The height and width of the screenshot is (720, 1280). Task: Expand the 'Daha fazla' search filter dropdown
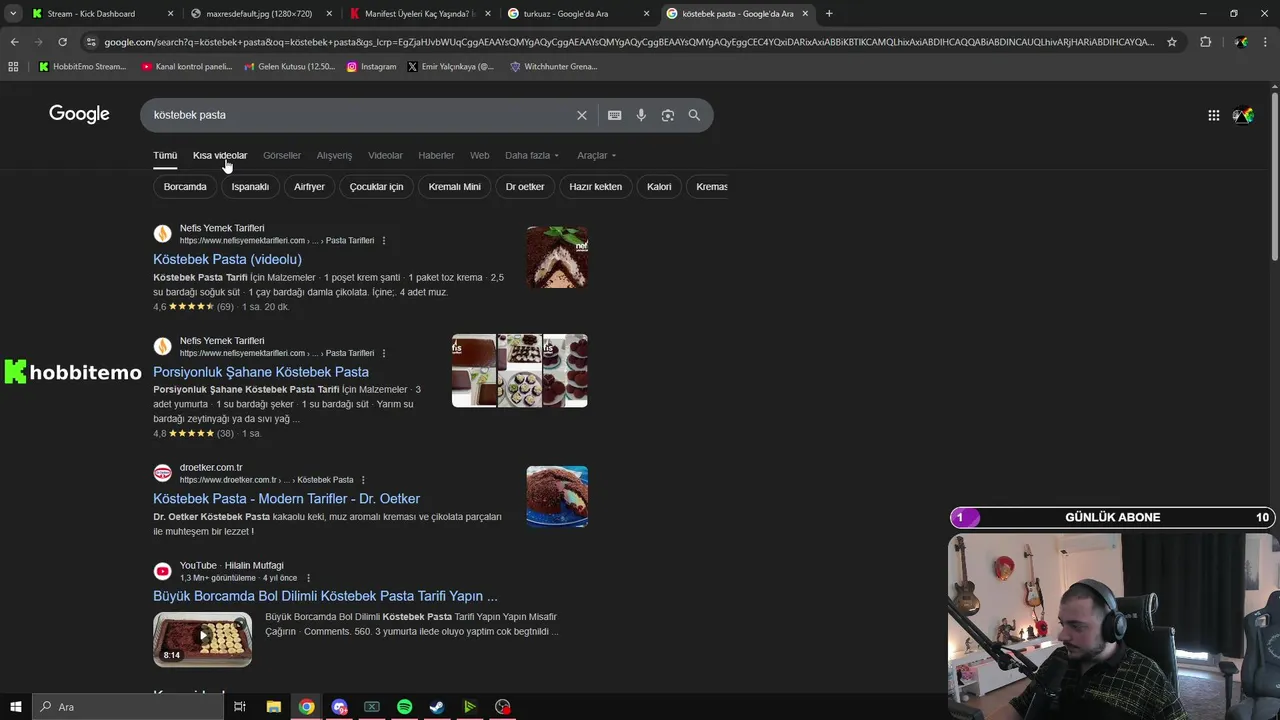tap(532, 155)
